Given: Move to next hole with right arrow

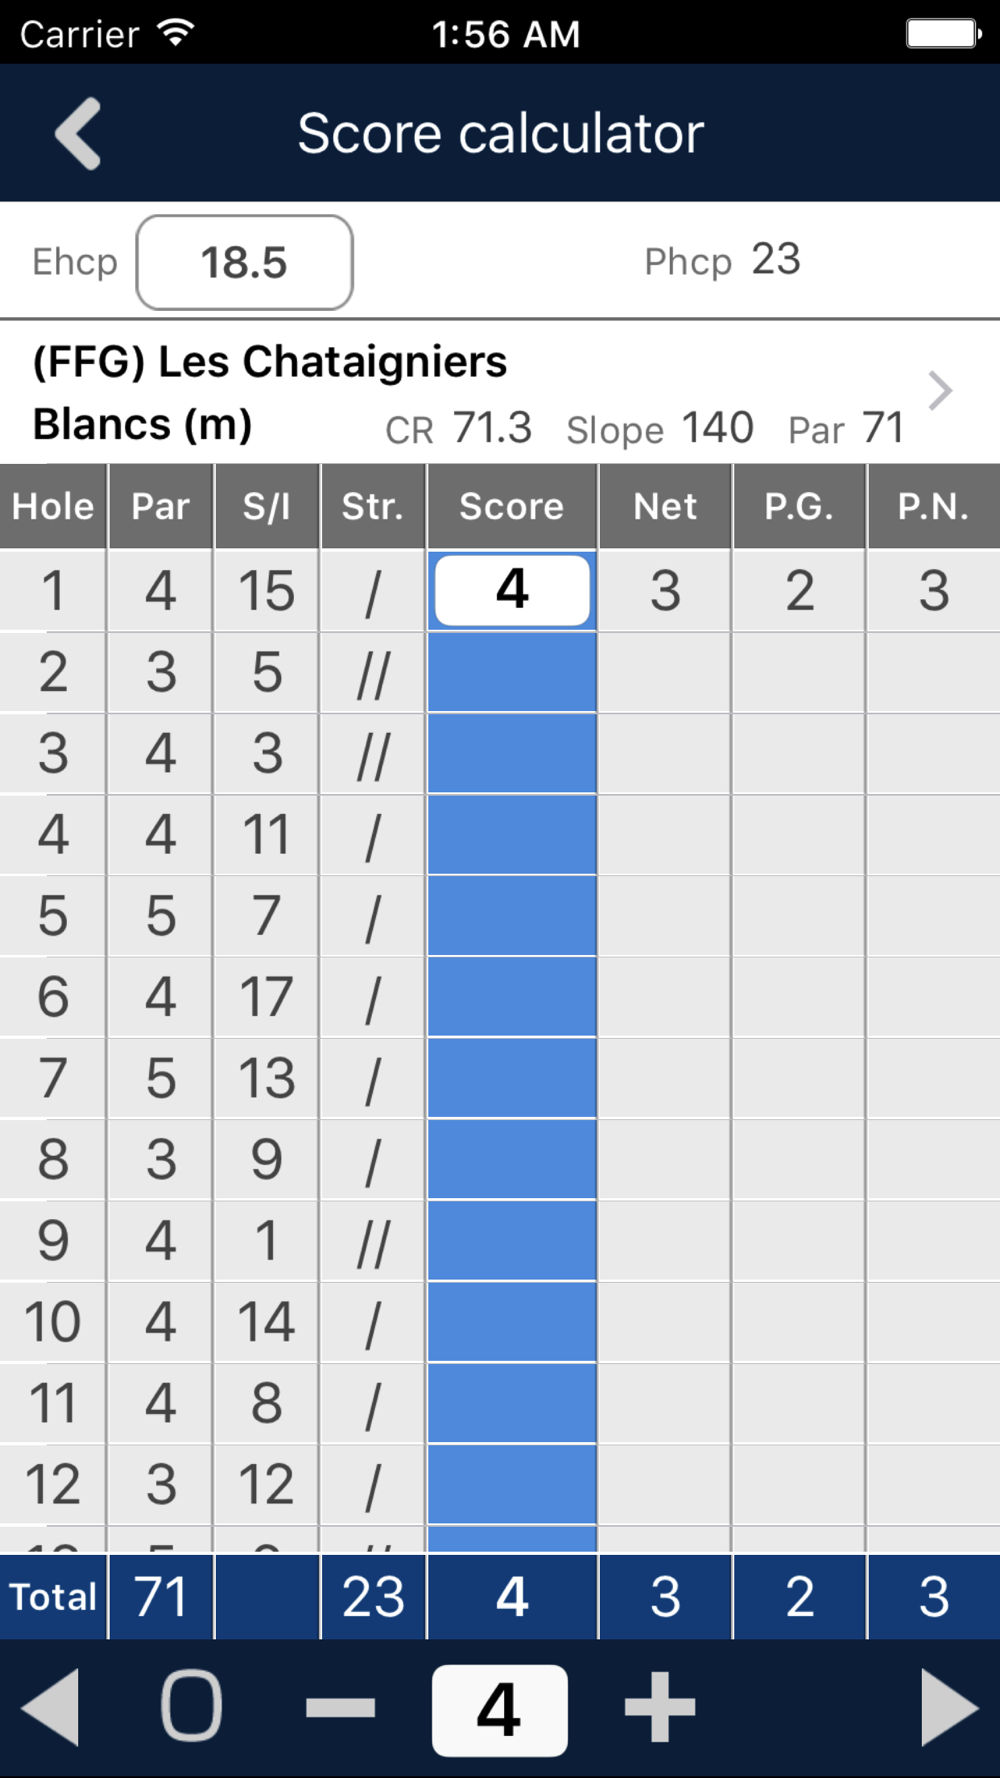Looking at the screenshot, I should pos(949,1707).
